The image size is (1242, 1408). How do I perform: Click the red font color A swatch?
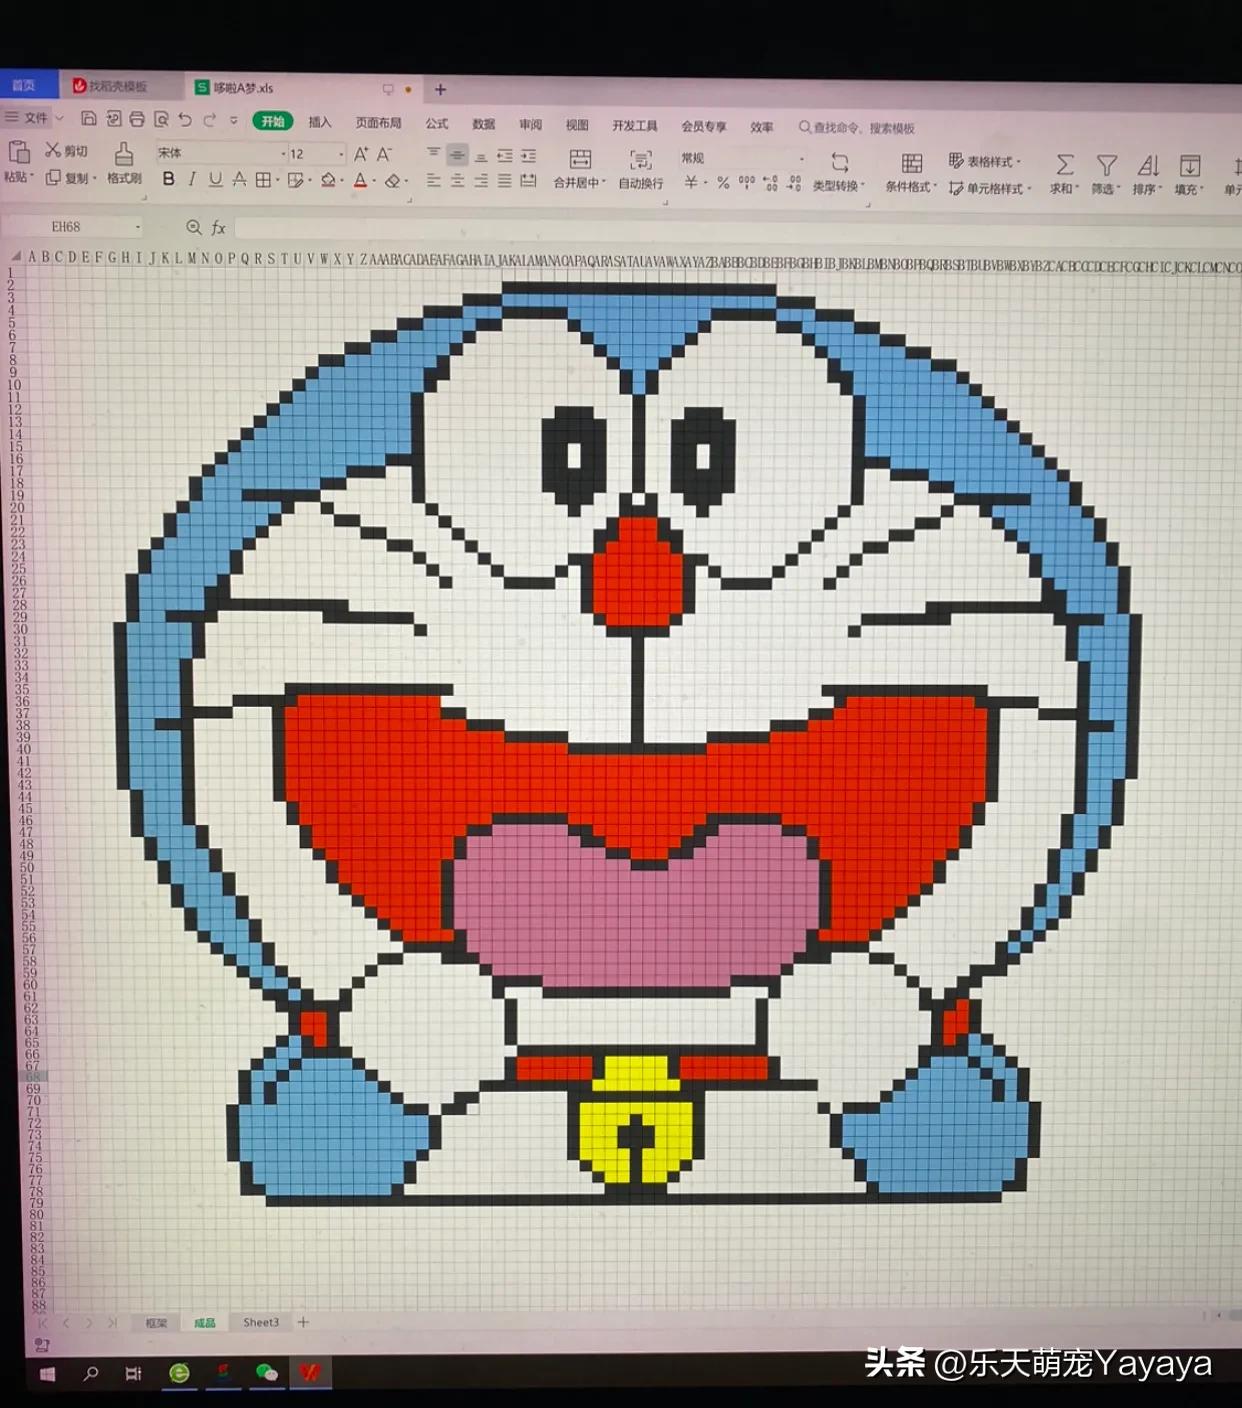click(x=361, y=181)
